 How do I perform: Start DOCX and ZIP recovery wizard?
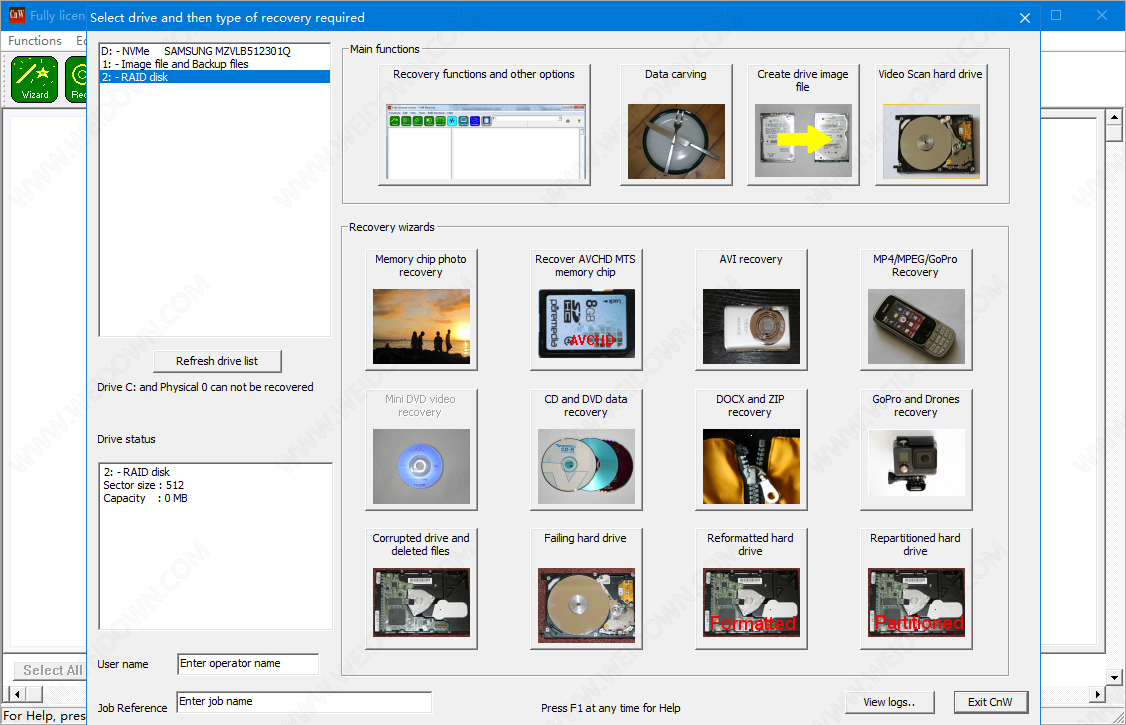point(751,449)
